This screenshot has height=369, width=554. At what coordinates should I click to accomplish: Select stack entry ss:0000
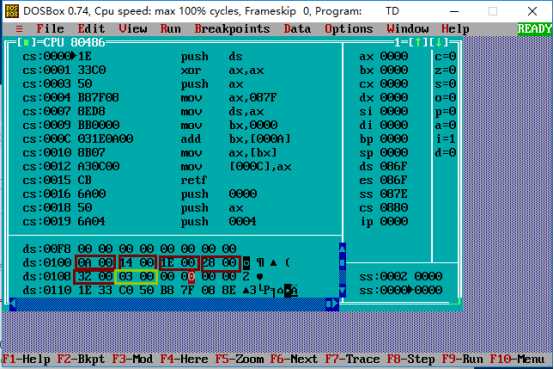point(401,291)
